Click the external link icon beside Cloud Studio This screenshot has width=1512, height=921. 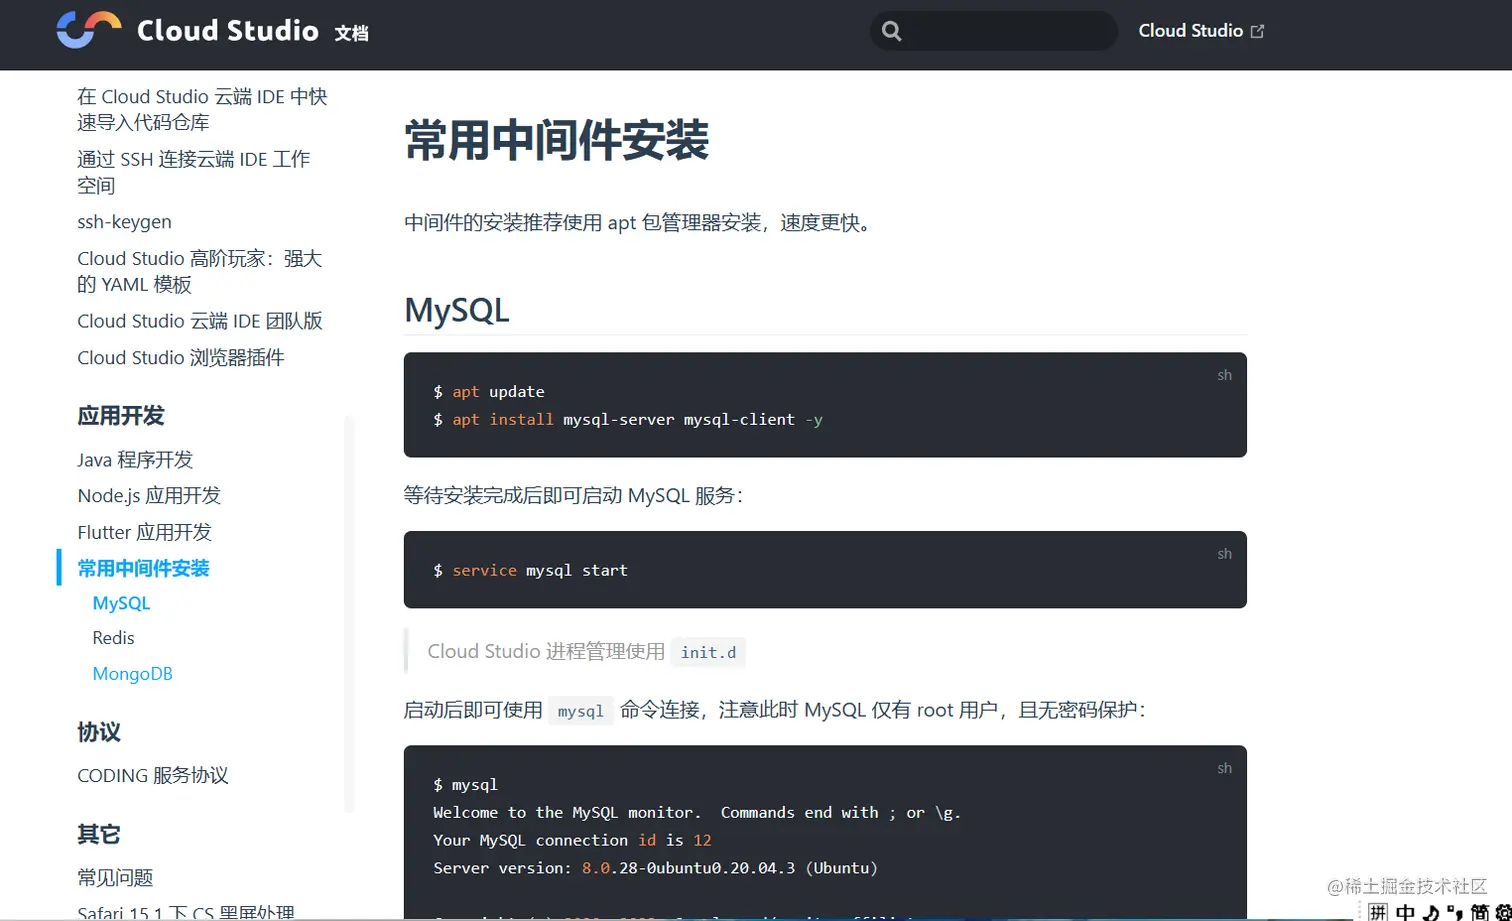tap(1258, 31)
